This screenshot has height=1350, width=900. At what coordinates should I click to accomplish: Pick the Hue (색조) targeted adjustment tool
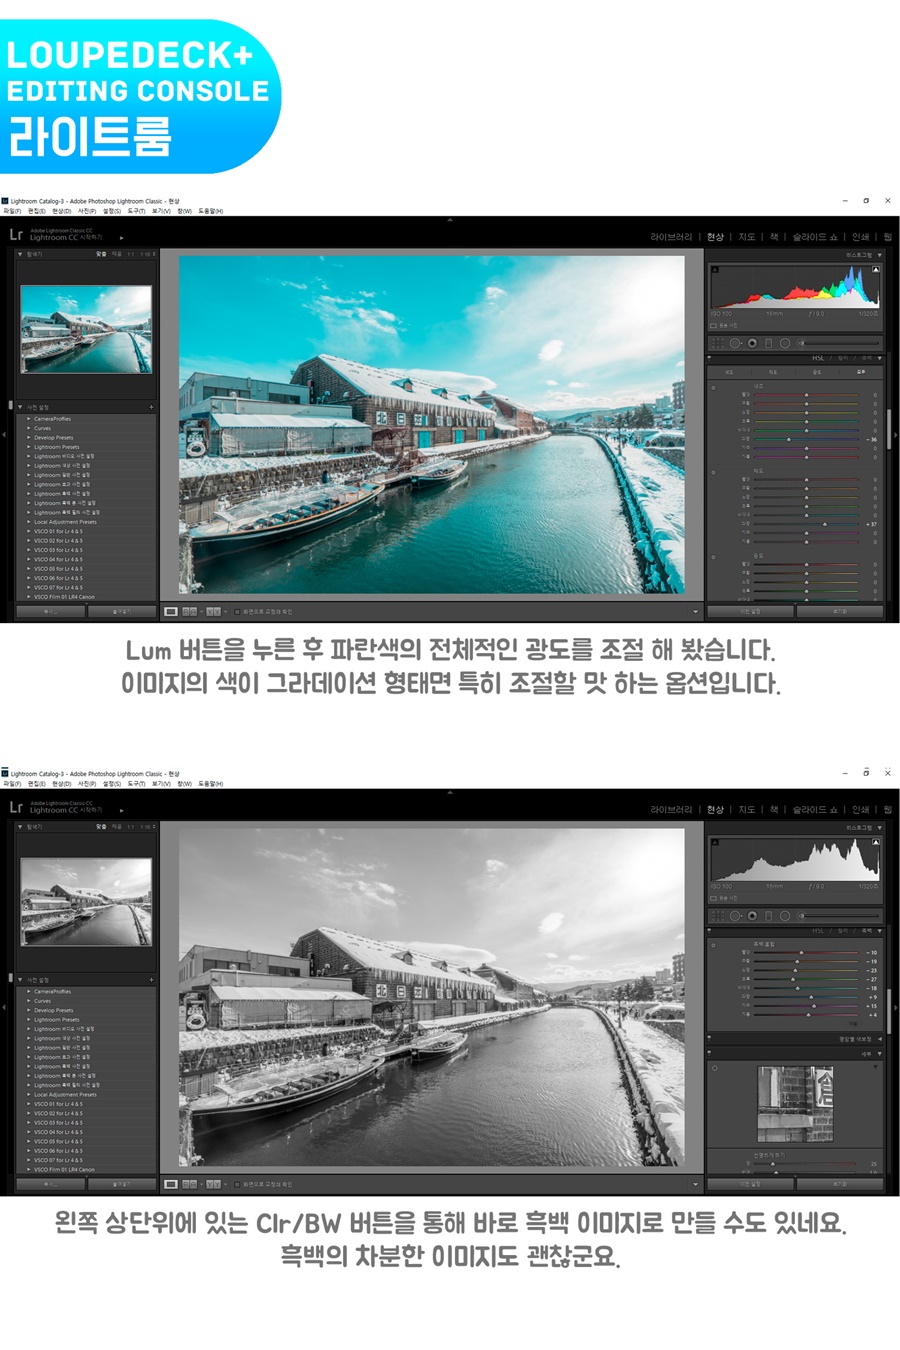click(x=713, y=387)
